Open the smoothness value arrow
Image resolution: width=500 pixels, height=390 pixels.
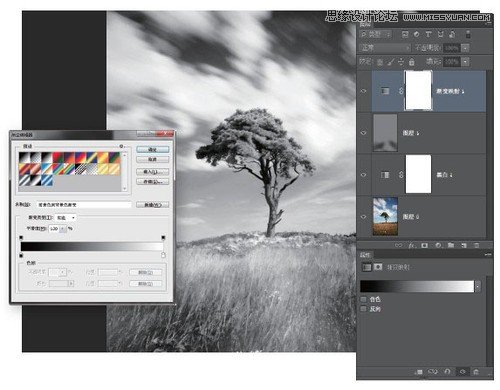point(63,229)
